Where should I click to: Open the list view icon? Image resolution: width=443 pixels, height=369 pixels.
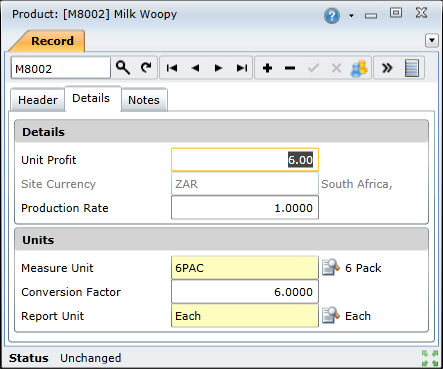[x=412, y=68]
